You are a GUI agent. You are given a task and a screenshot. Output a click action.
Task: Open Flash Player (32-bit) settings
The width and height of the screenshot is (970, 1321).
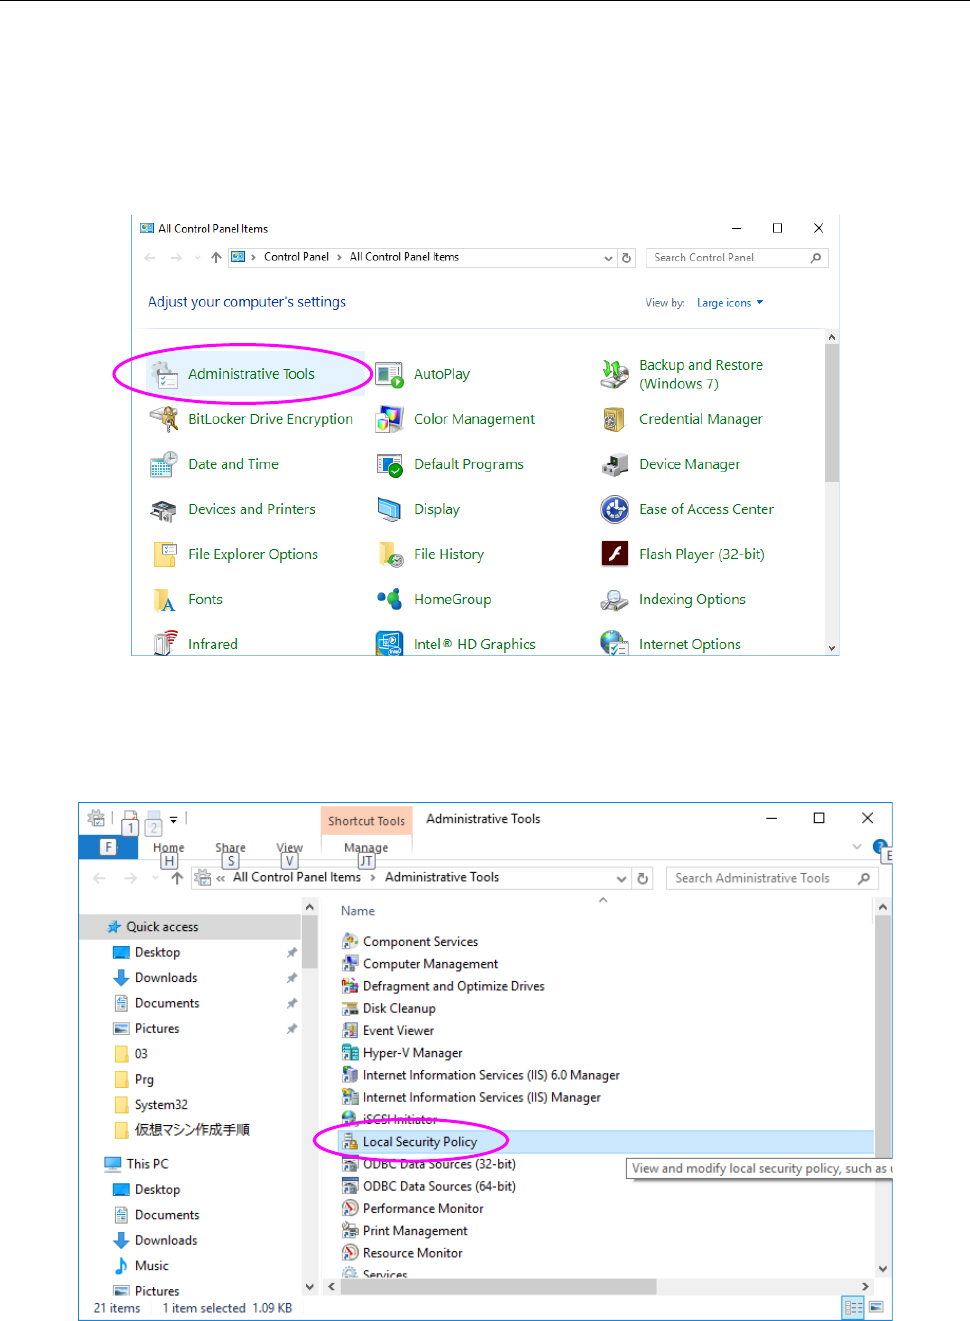point(683,554)
